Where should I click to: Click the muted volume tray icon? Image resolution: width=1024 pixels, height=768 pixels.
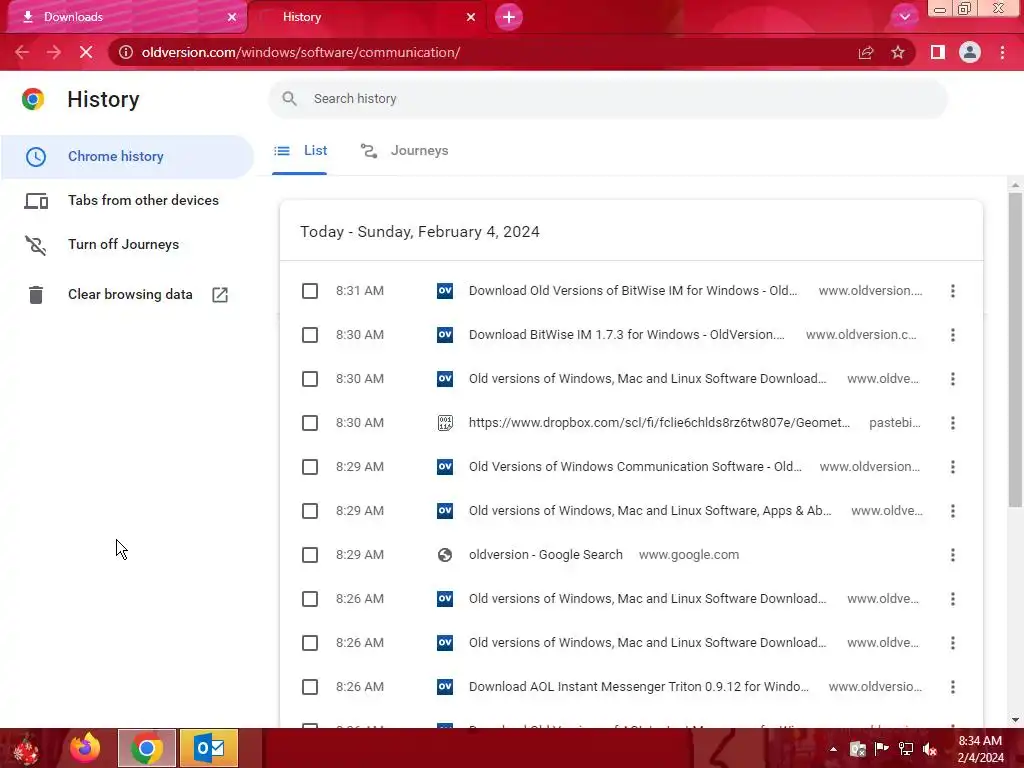click(x=930, y=749)
